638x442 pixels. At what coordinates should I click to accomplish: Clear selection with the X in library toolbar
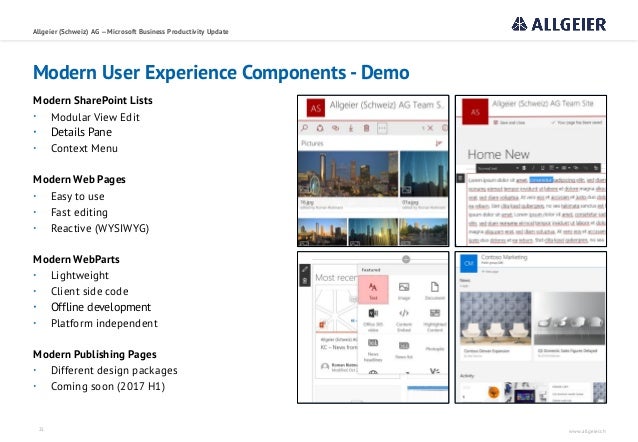[x=430, y=128]
